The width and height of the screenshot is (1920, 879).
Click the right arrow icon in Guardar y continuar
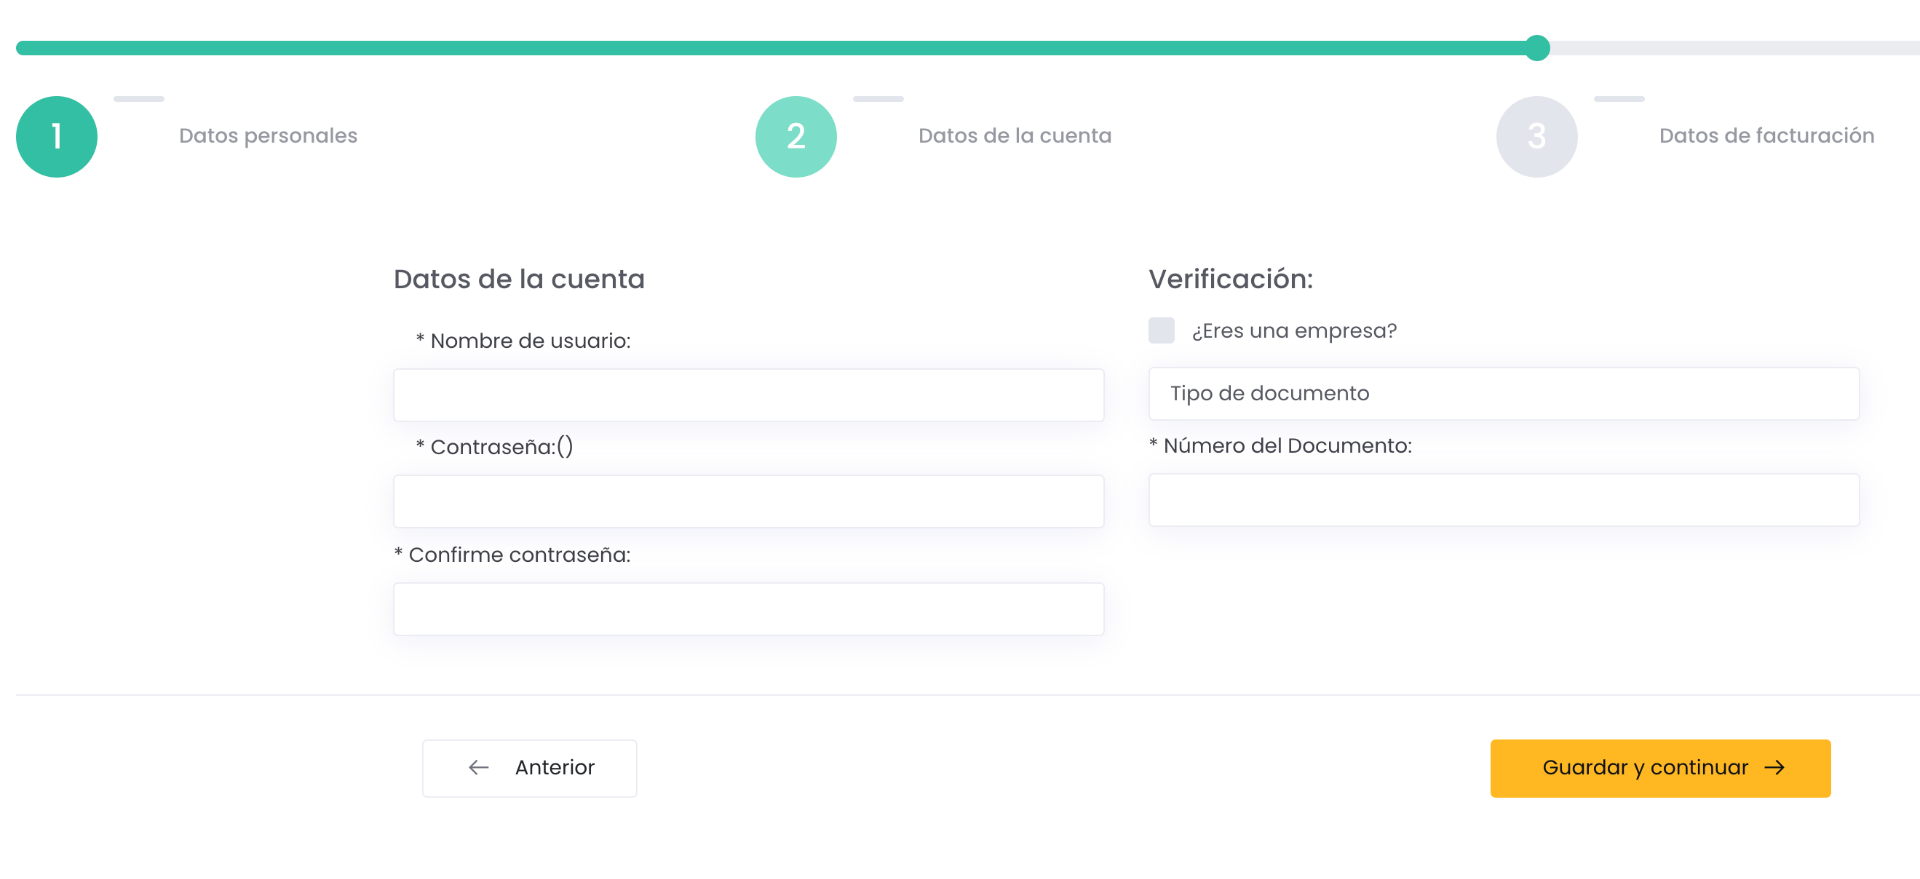click(x=1775, y=768)
